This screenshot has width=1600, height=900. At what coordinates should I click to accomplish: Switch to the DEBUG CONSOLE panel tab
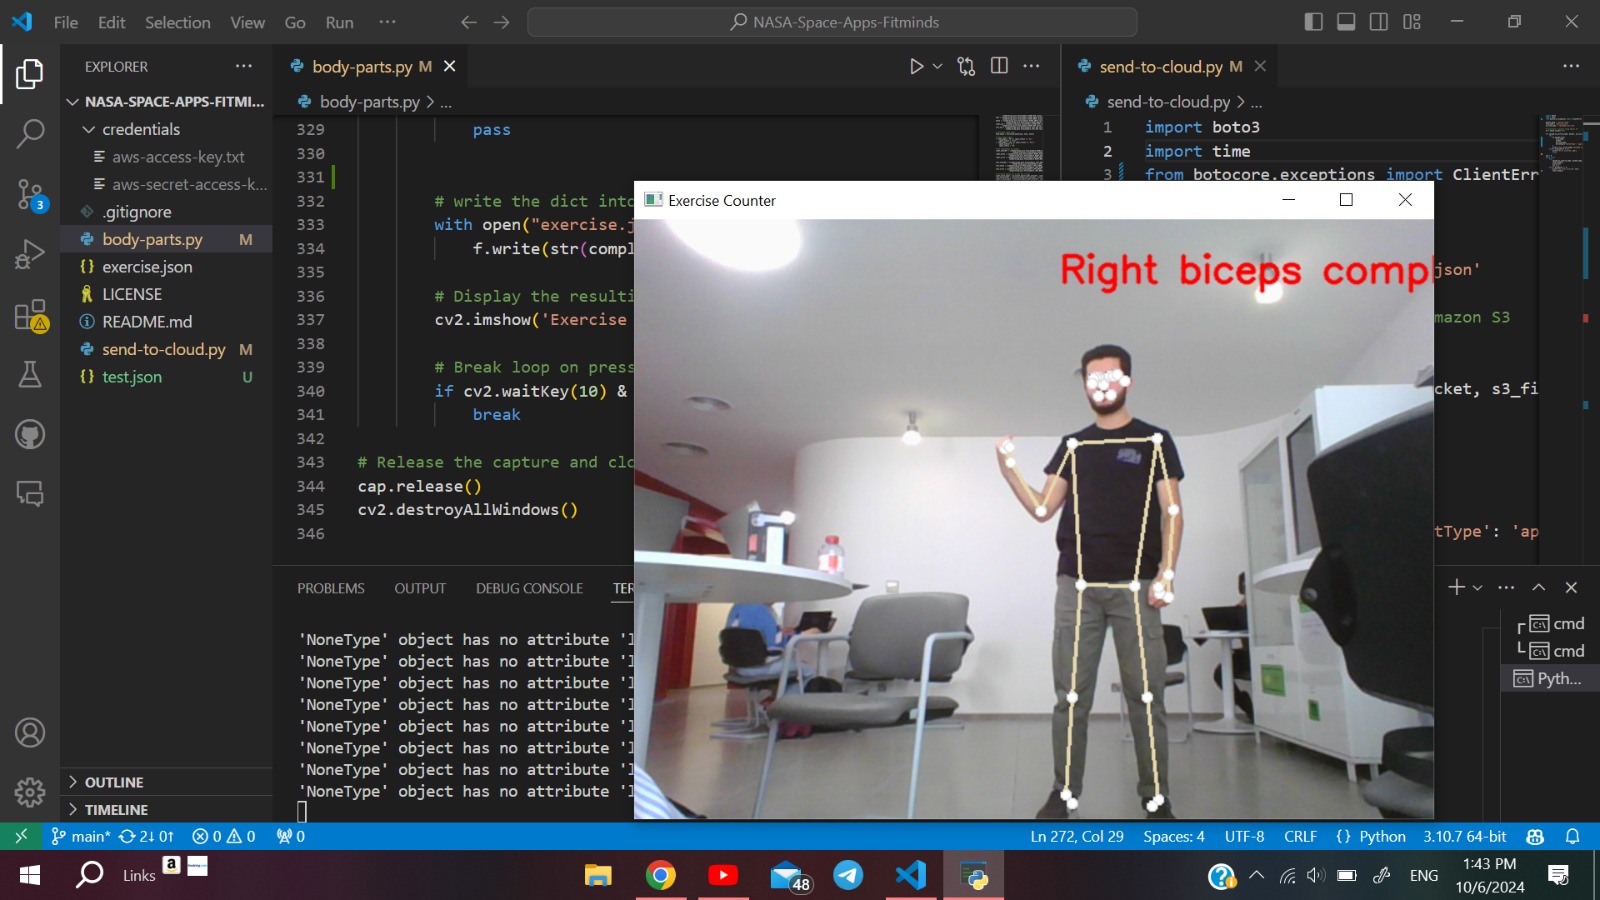[529, 589]
